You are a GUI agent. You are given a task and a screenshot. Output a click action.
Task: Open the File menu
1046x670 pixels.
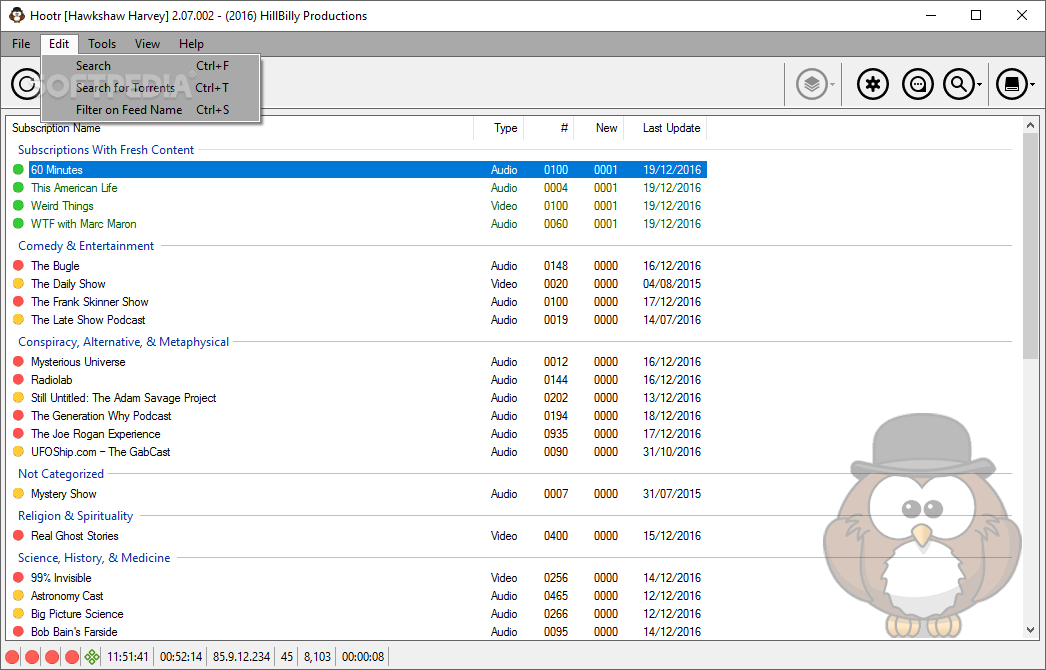tap(21, 44)
